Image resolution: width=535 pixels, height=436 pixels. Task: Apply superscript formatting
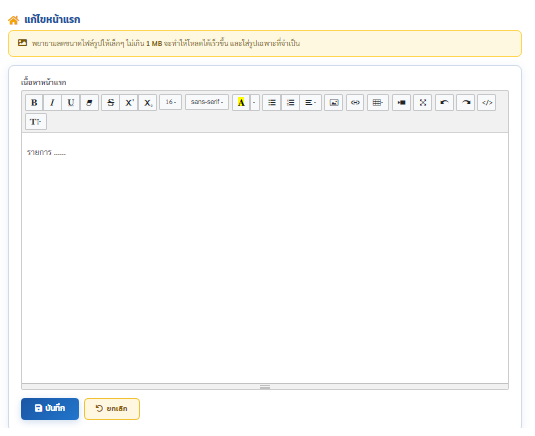(129, 103)
